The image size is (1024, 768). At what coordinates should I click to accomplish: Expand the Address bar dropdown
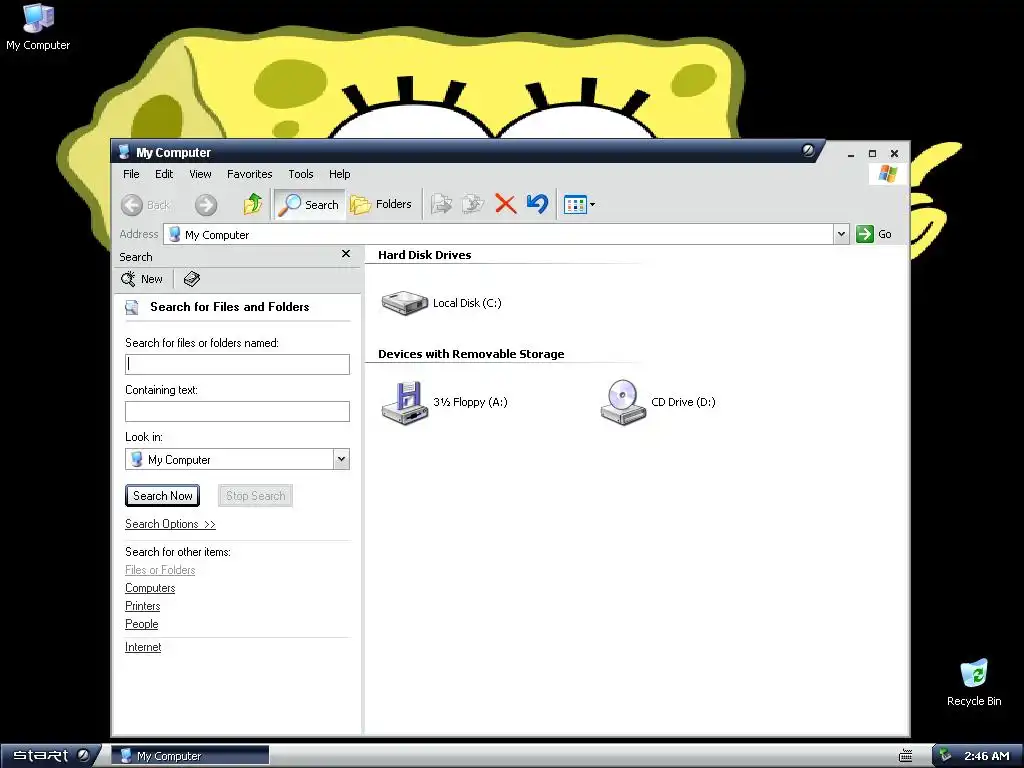pyautogui.click(x=841, y=234)
